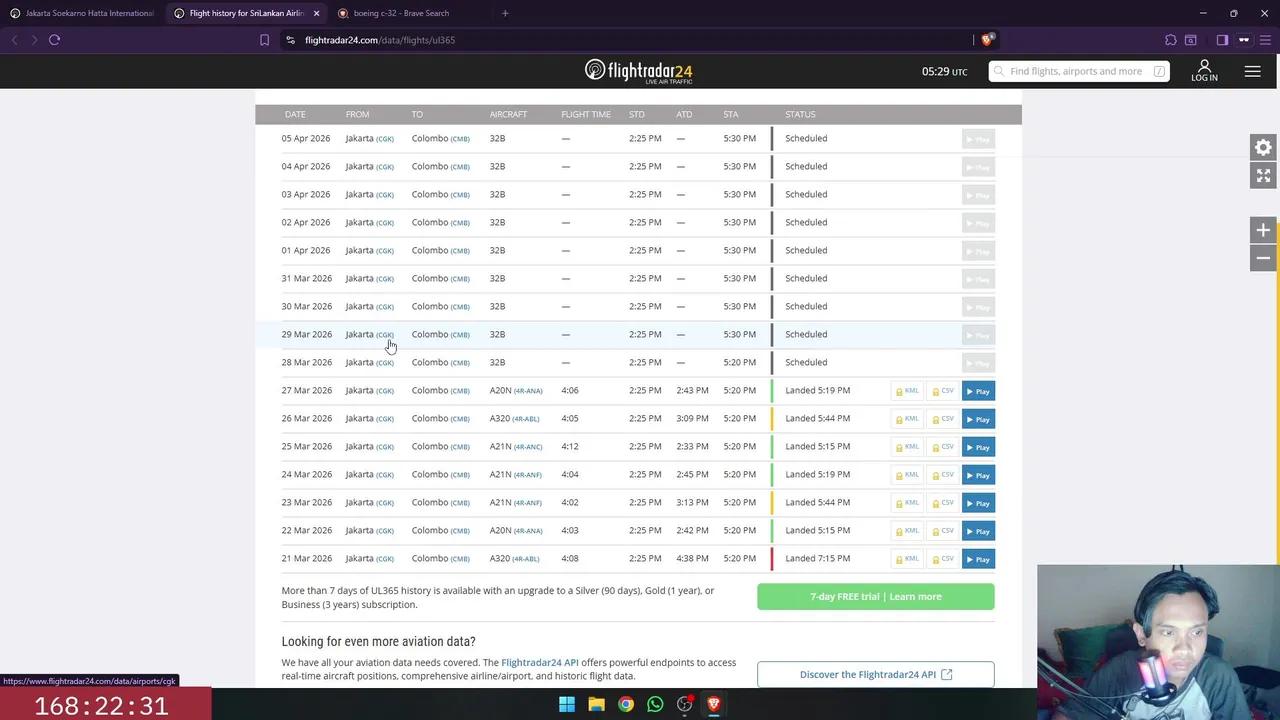
Task: Download locked KML for 27 Mar 2026
Action: coord(907,391)
